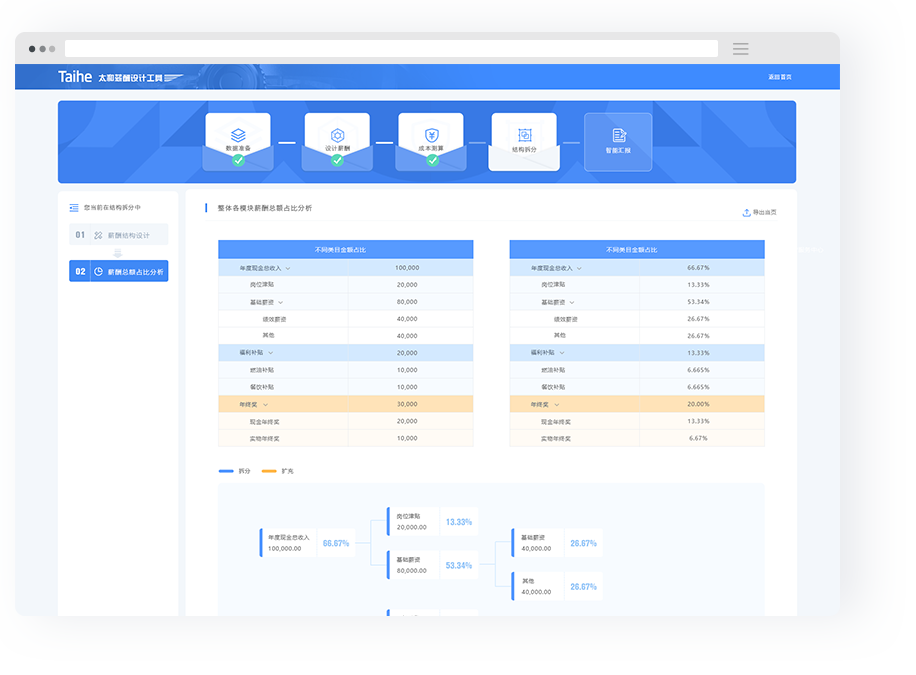Viewport: 916px width, 675px height.
Task: Click 基础薪资 80,000.00 node in tree chart
Action: [432, 565]
